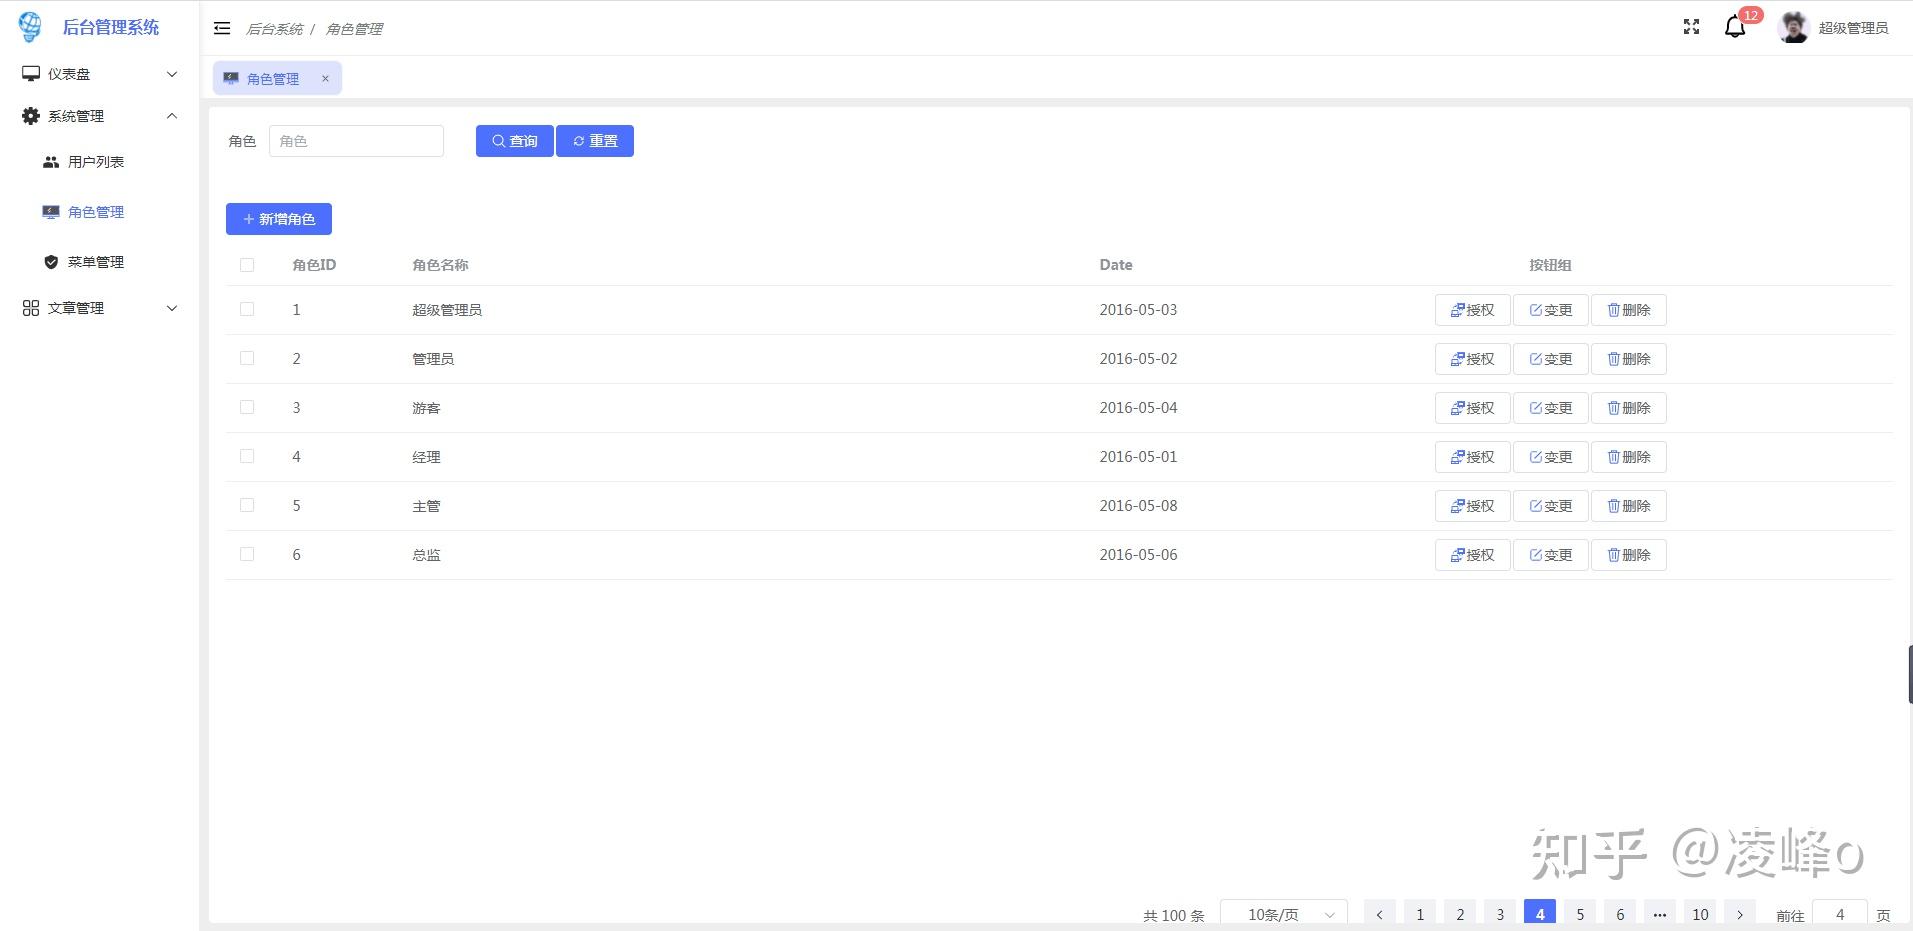1913x931 pixels.
Task: Select all rows via header checkbox
Action: 247,265
